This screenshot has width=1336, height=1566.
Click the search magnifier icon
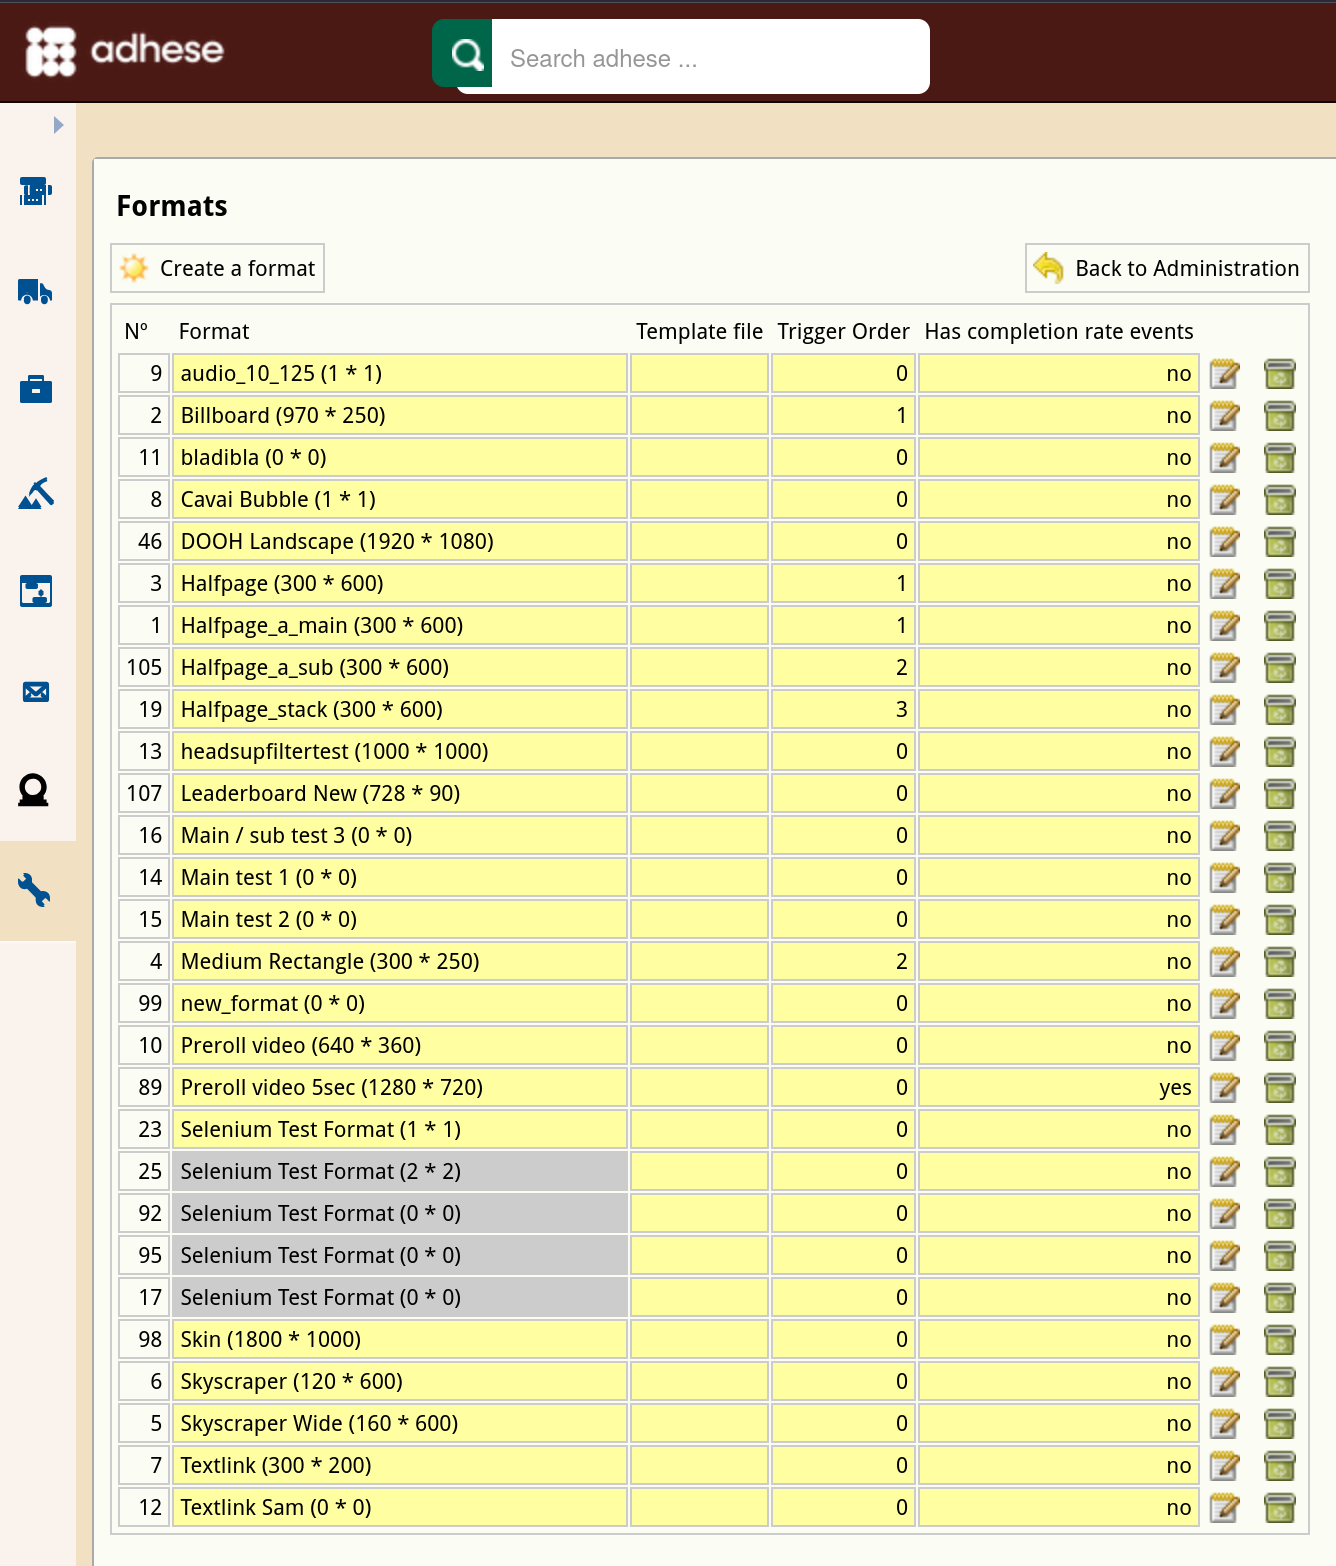(465, 54)
